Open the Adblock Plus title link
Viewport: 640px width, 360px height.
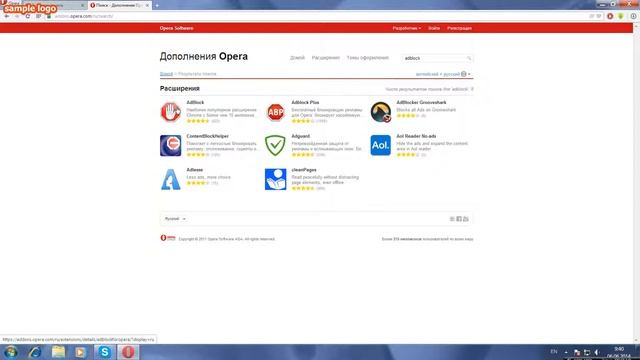coord(305,102)
